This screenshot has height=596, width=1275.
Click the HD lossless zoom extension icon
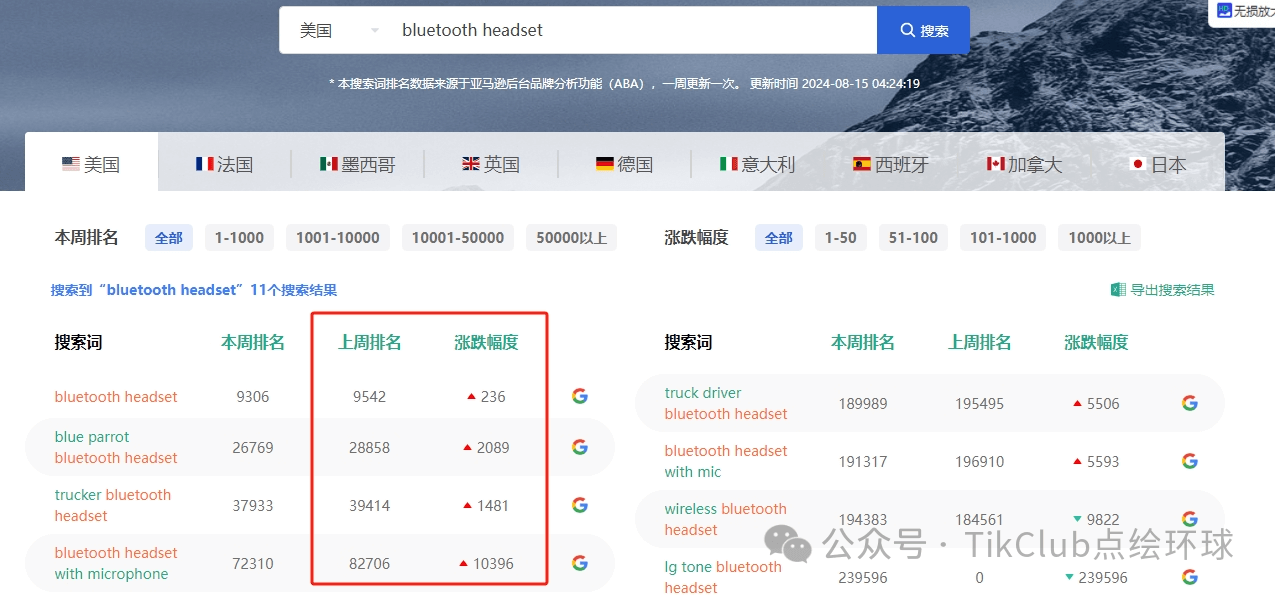(1224, 11)
